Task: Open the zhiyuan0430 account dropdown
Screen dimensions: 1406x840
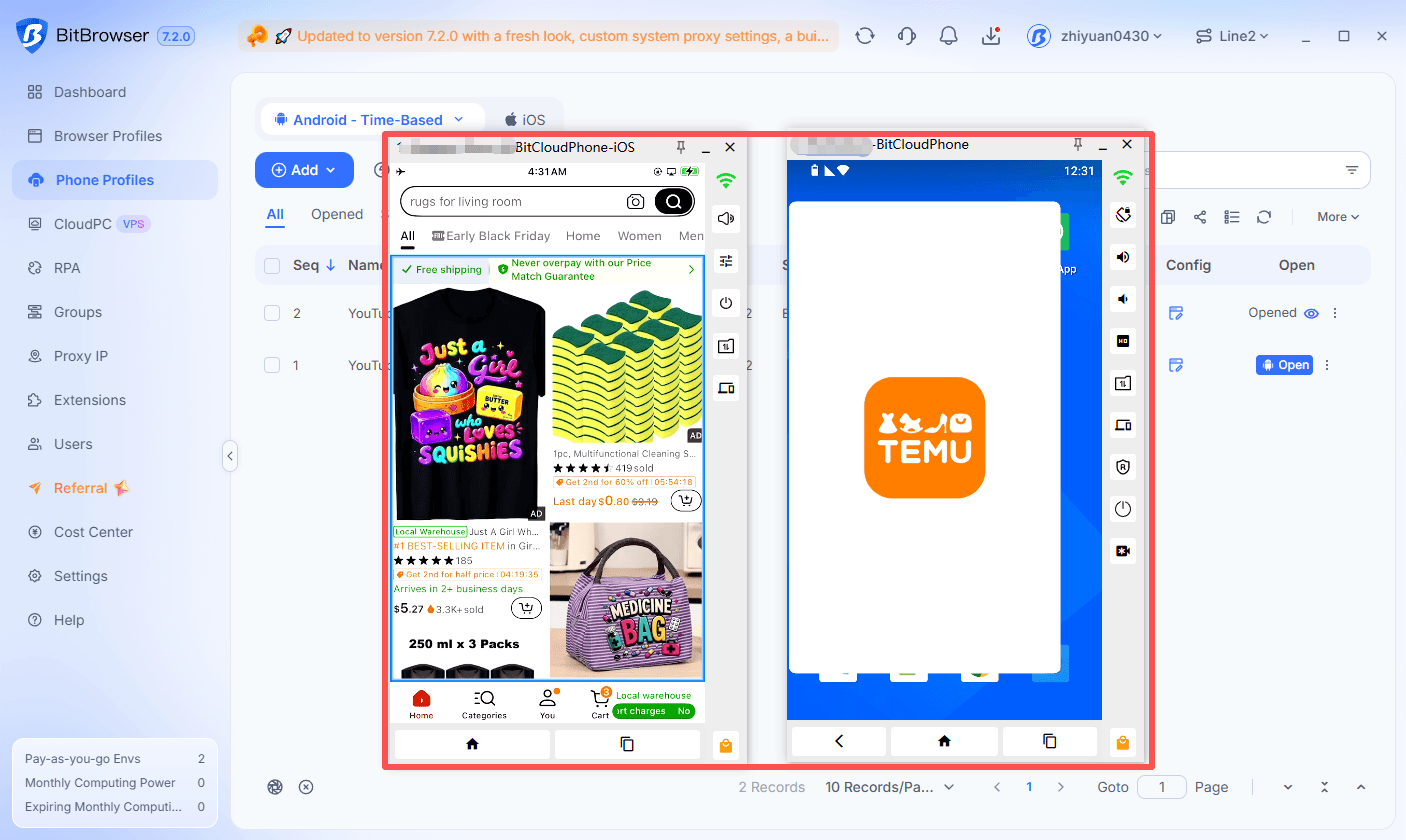Action: 1095,36
